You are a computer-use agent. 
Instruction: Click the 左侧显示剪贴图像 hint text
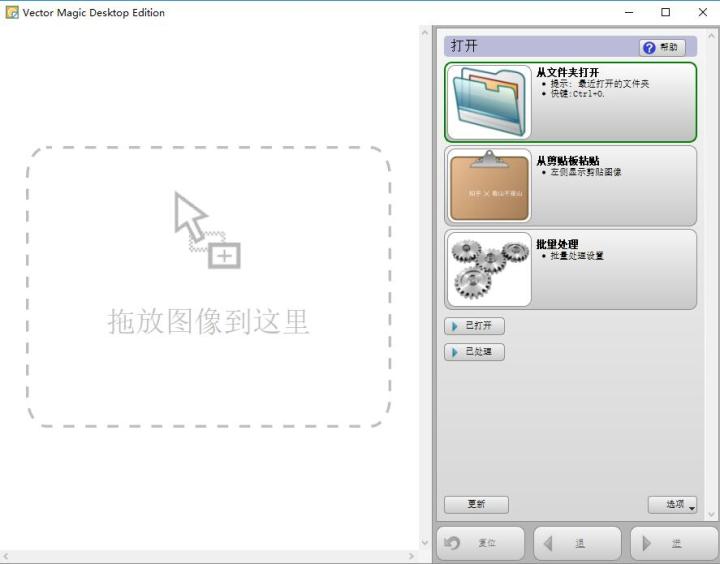(585, 172)
